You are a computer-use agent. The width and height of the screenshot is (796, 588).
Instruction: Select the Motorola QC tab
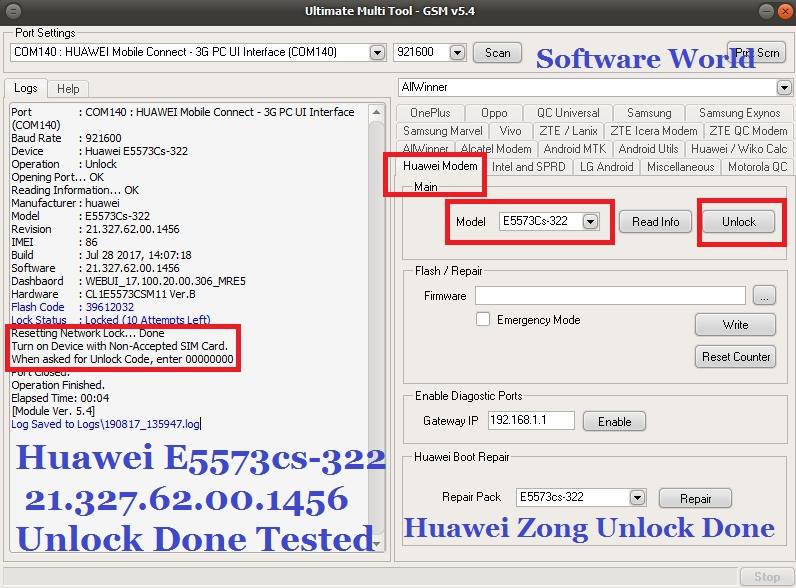[x=757, y=167]
